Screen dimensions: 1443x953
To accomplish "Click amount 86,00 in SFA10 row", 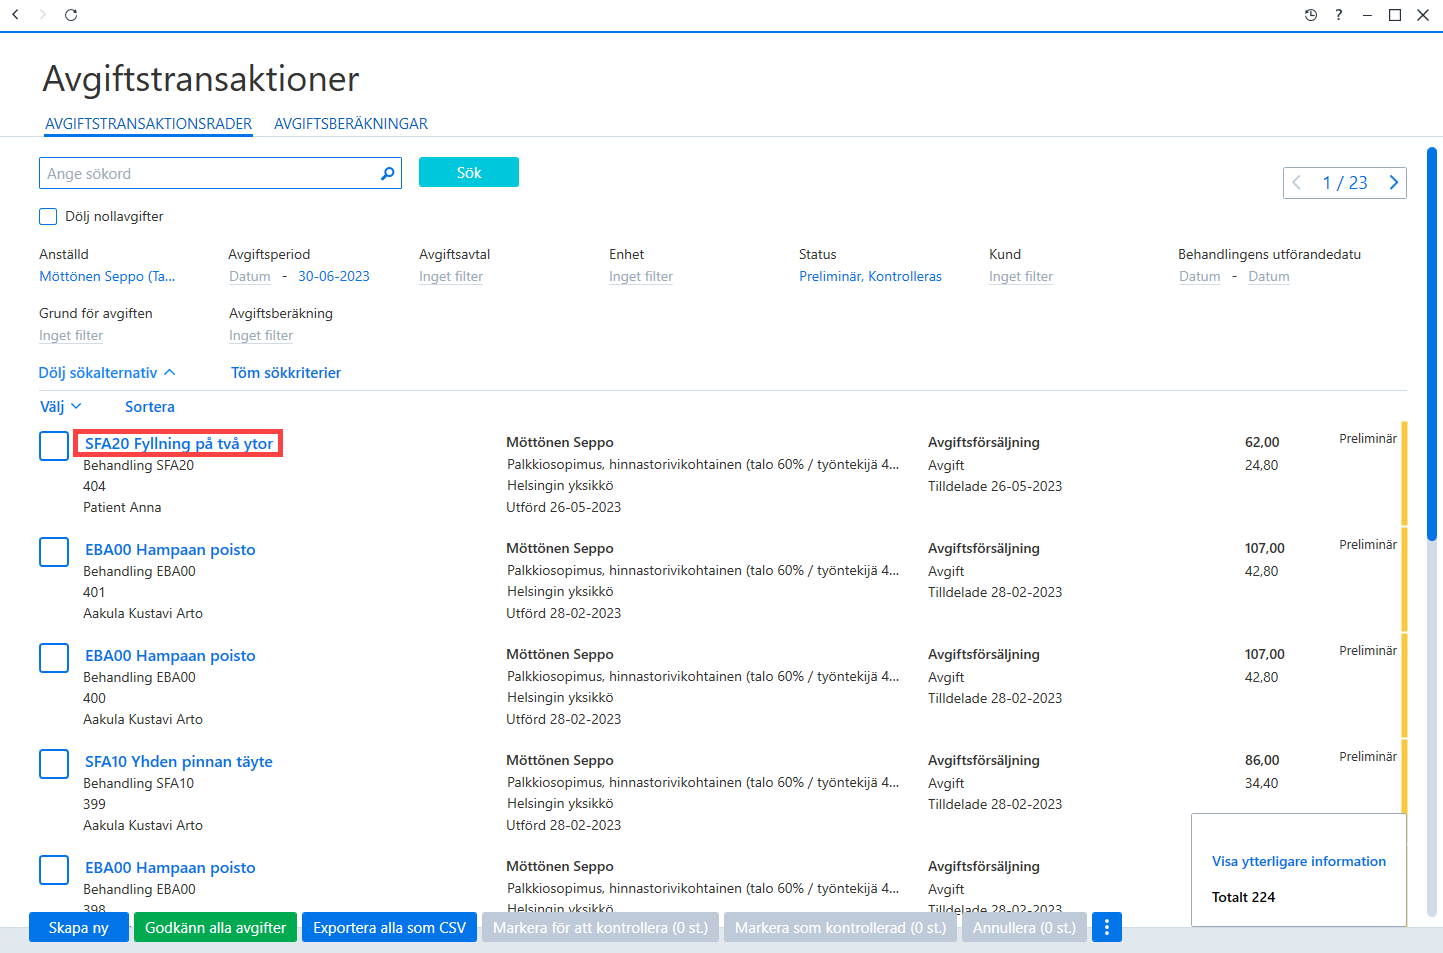I will click(1262, 760).
